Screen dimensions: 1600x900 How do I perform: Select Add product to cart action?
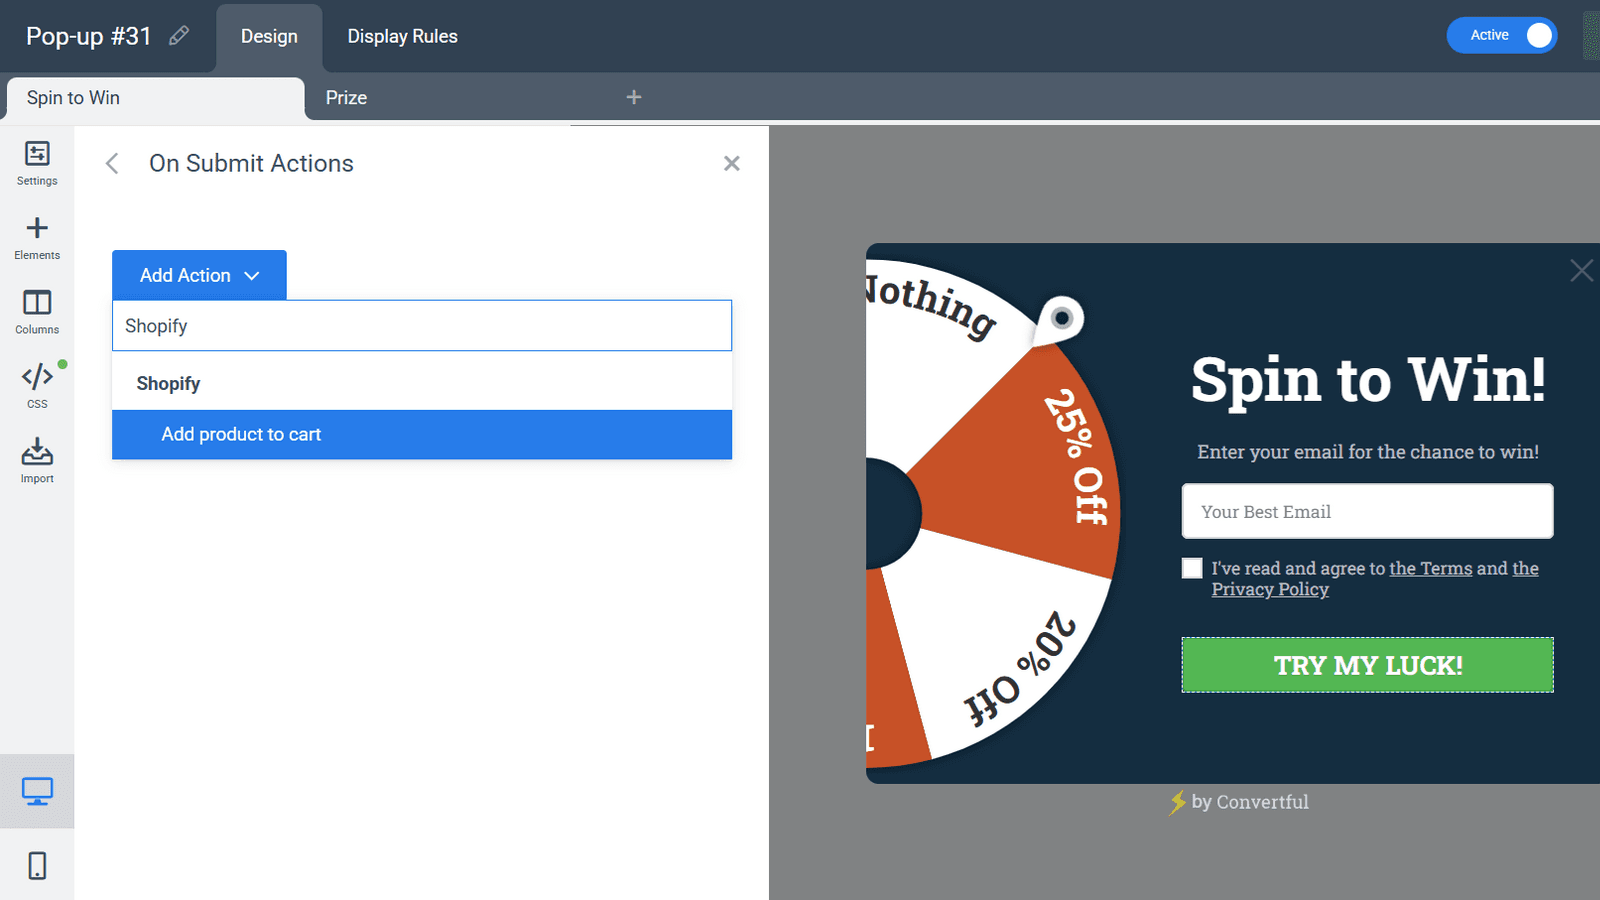[x=240, y=434]
